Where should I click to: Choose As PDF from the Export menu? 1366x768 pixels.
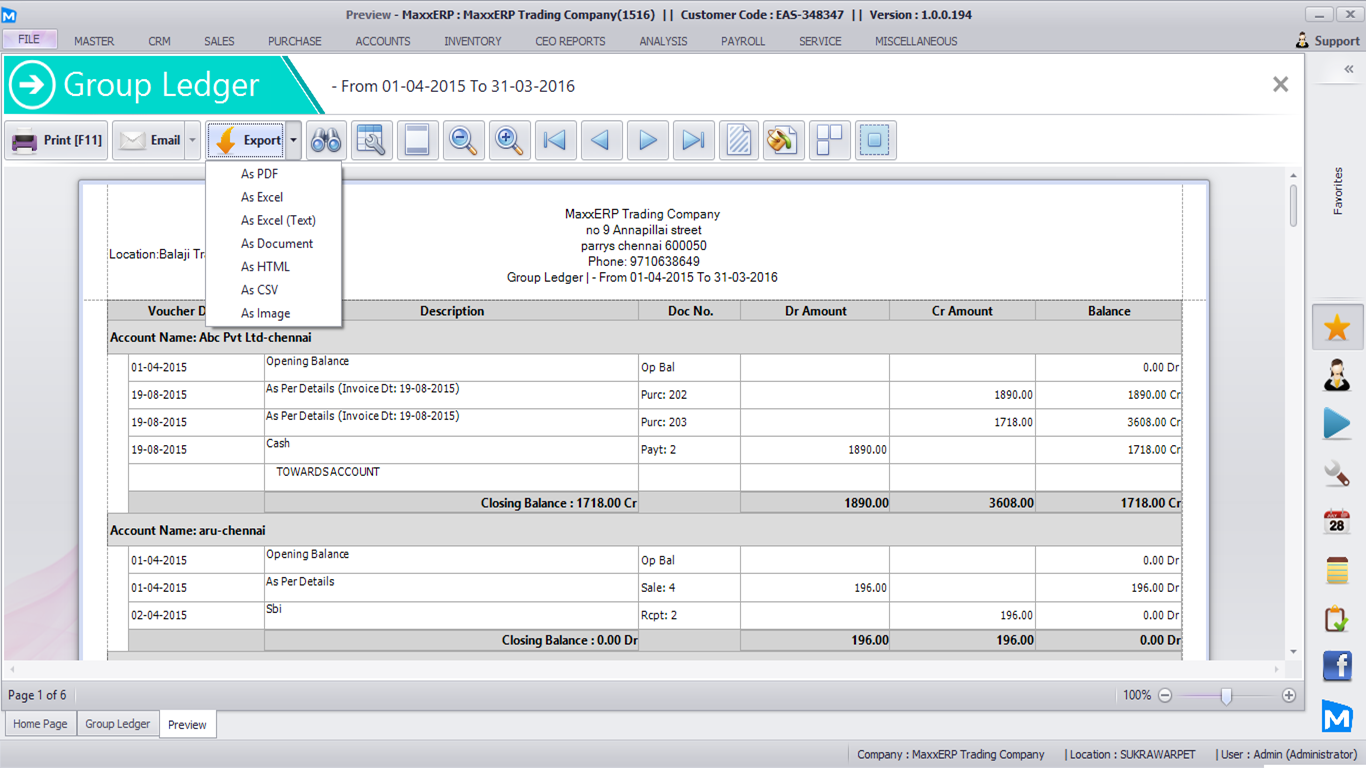(x=259, y=174)
